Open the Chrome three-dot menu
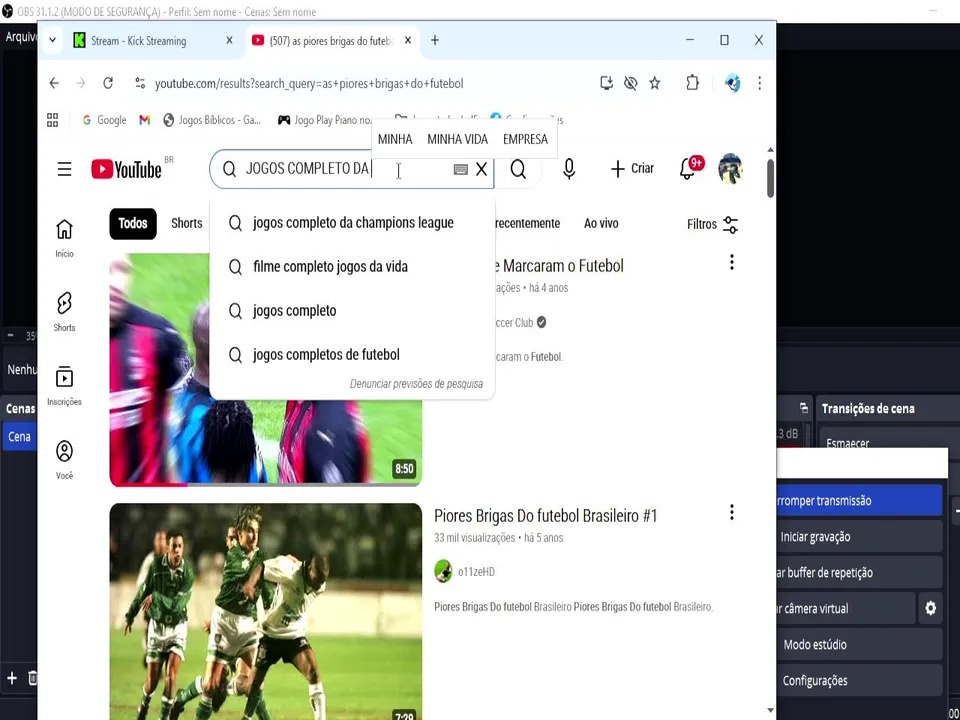Screen dimensions: 960x720 (x=760, y=83)
